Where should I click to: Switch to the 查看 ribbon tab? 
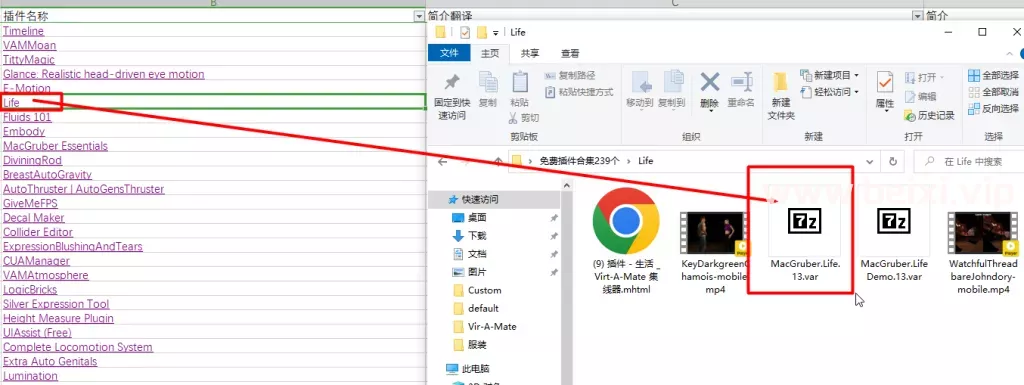pyautogui.click(x=570, y=54)
